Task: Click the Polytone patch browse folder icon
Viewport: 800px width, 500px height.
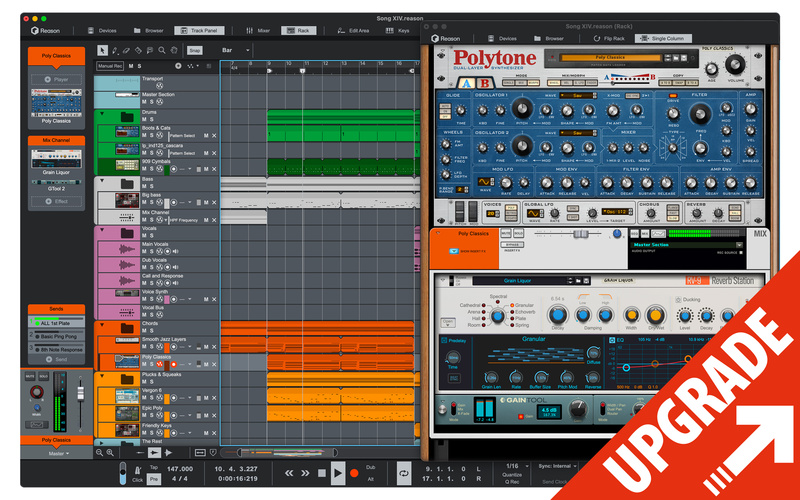Action: (676, 58)
